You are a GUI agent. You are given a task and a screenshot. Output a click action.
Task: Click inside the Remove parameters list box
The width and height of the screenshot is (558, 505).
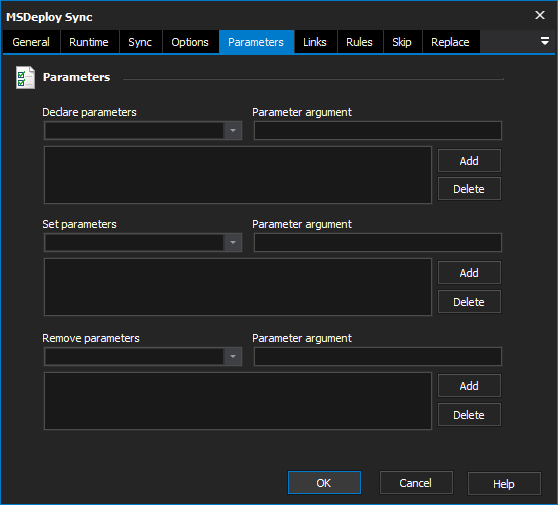coord(238,401)
